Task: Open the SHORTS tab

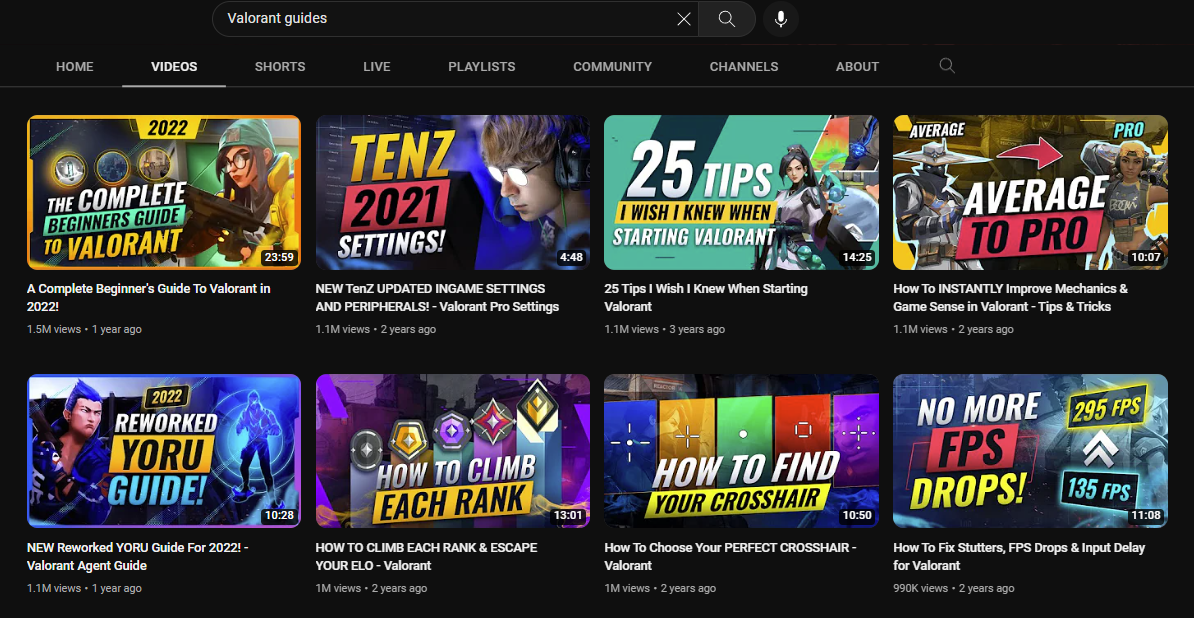Action: pos(280,67)
